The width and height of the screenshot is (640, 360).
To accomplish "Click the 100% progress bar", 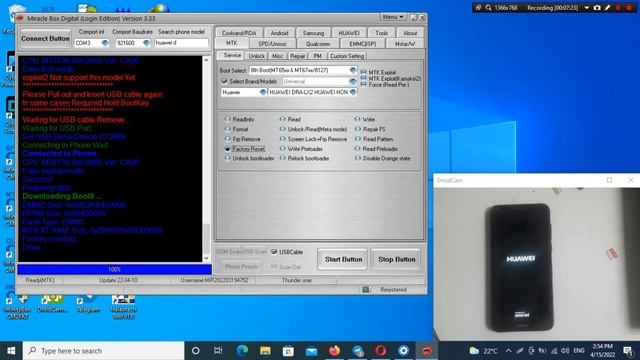I will pyautogui.click(x=114, y=269).
